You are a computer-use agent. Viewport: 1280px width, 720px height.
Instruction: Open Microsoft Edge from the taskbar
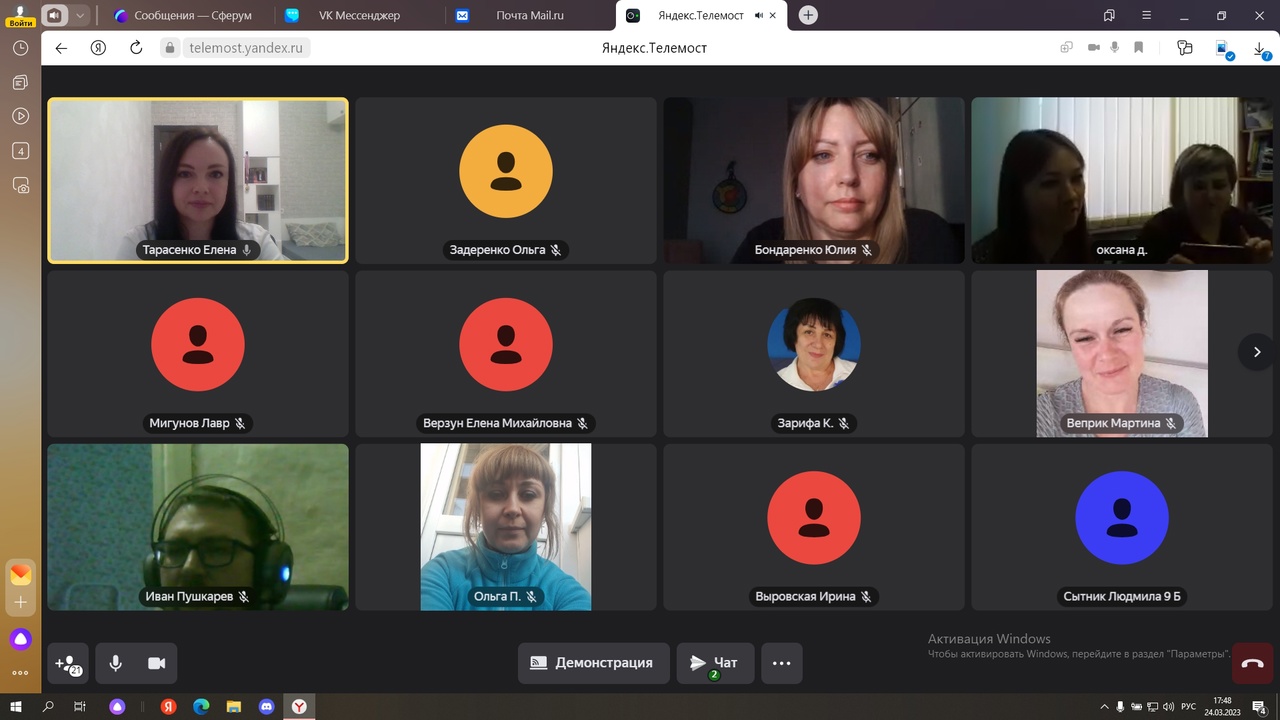click(201, 706)
